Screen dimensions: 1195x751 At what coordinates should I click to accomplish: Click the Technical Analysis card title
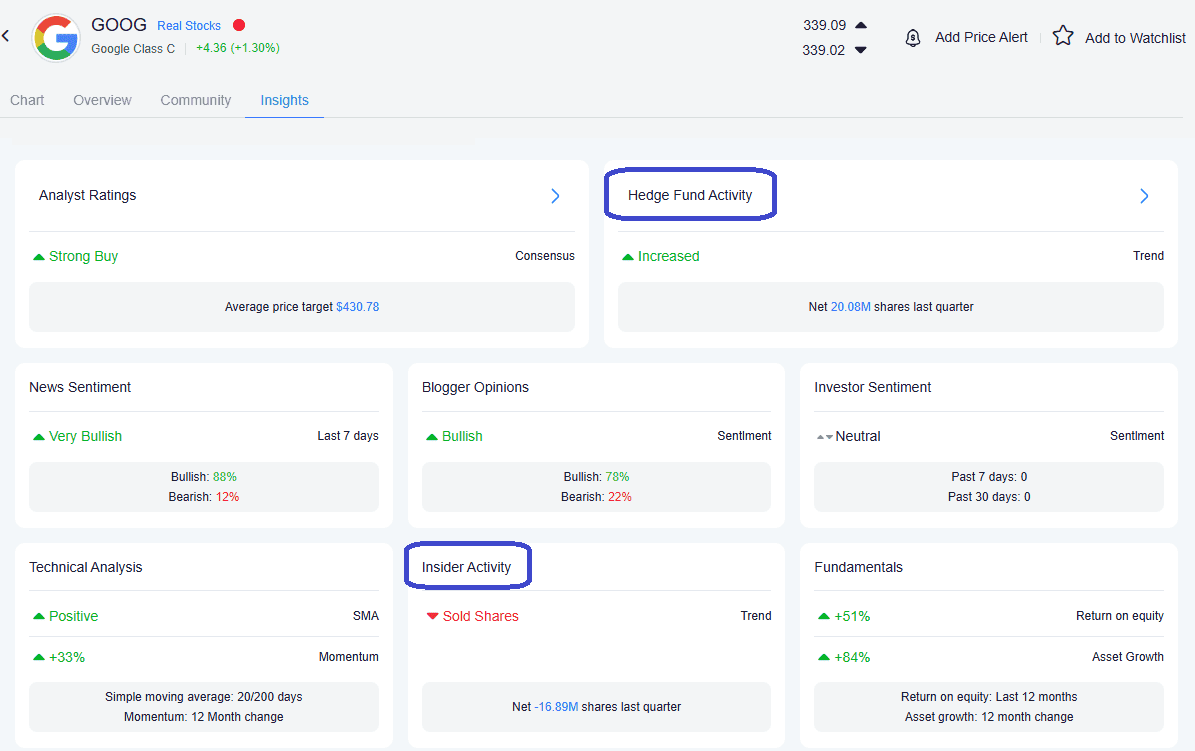click(x=85, y=567)
